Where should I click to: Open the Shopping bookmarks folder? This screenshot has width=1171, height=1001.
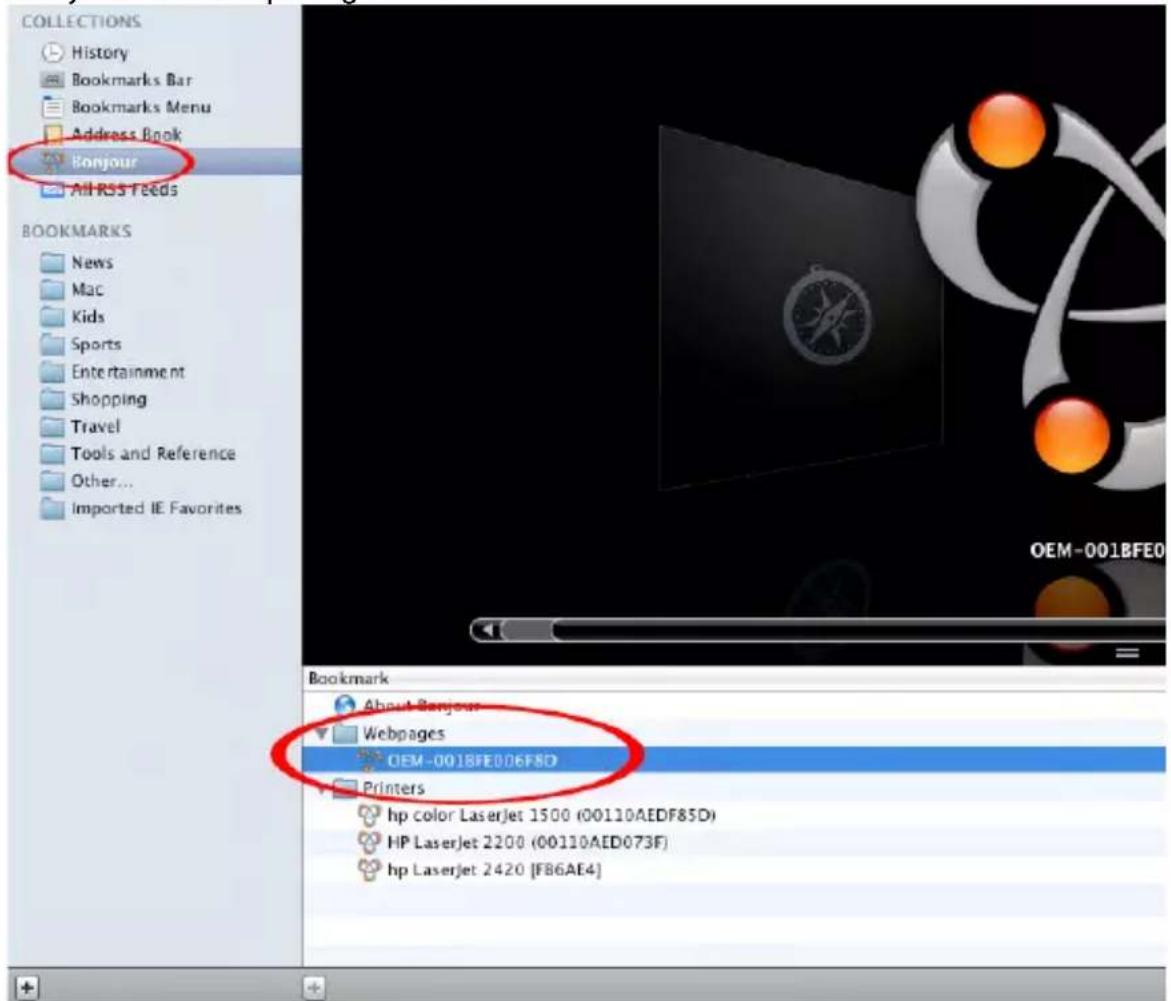[x=108, y=399]
